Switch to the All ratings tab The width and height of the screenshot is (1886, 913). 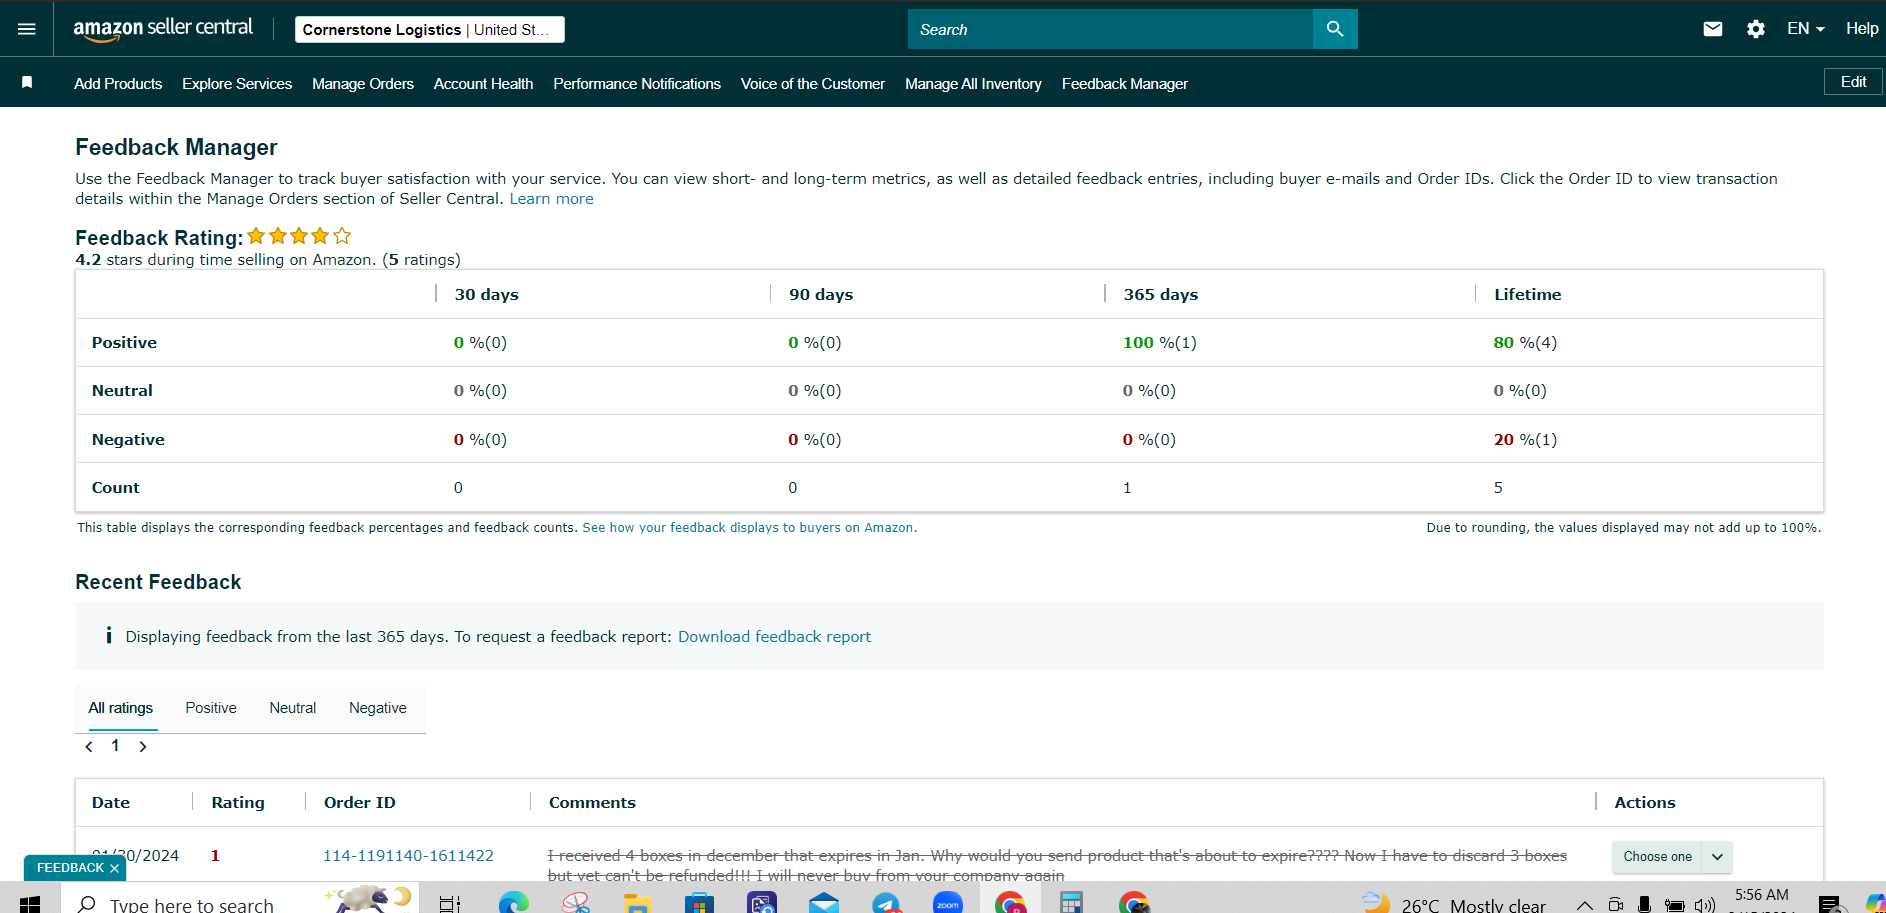(121, 708)
